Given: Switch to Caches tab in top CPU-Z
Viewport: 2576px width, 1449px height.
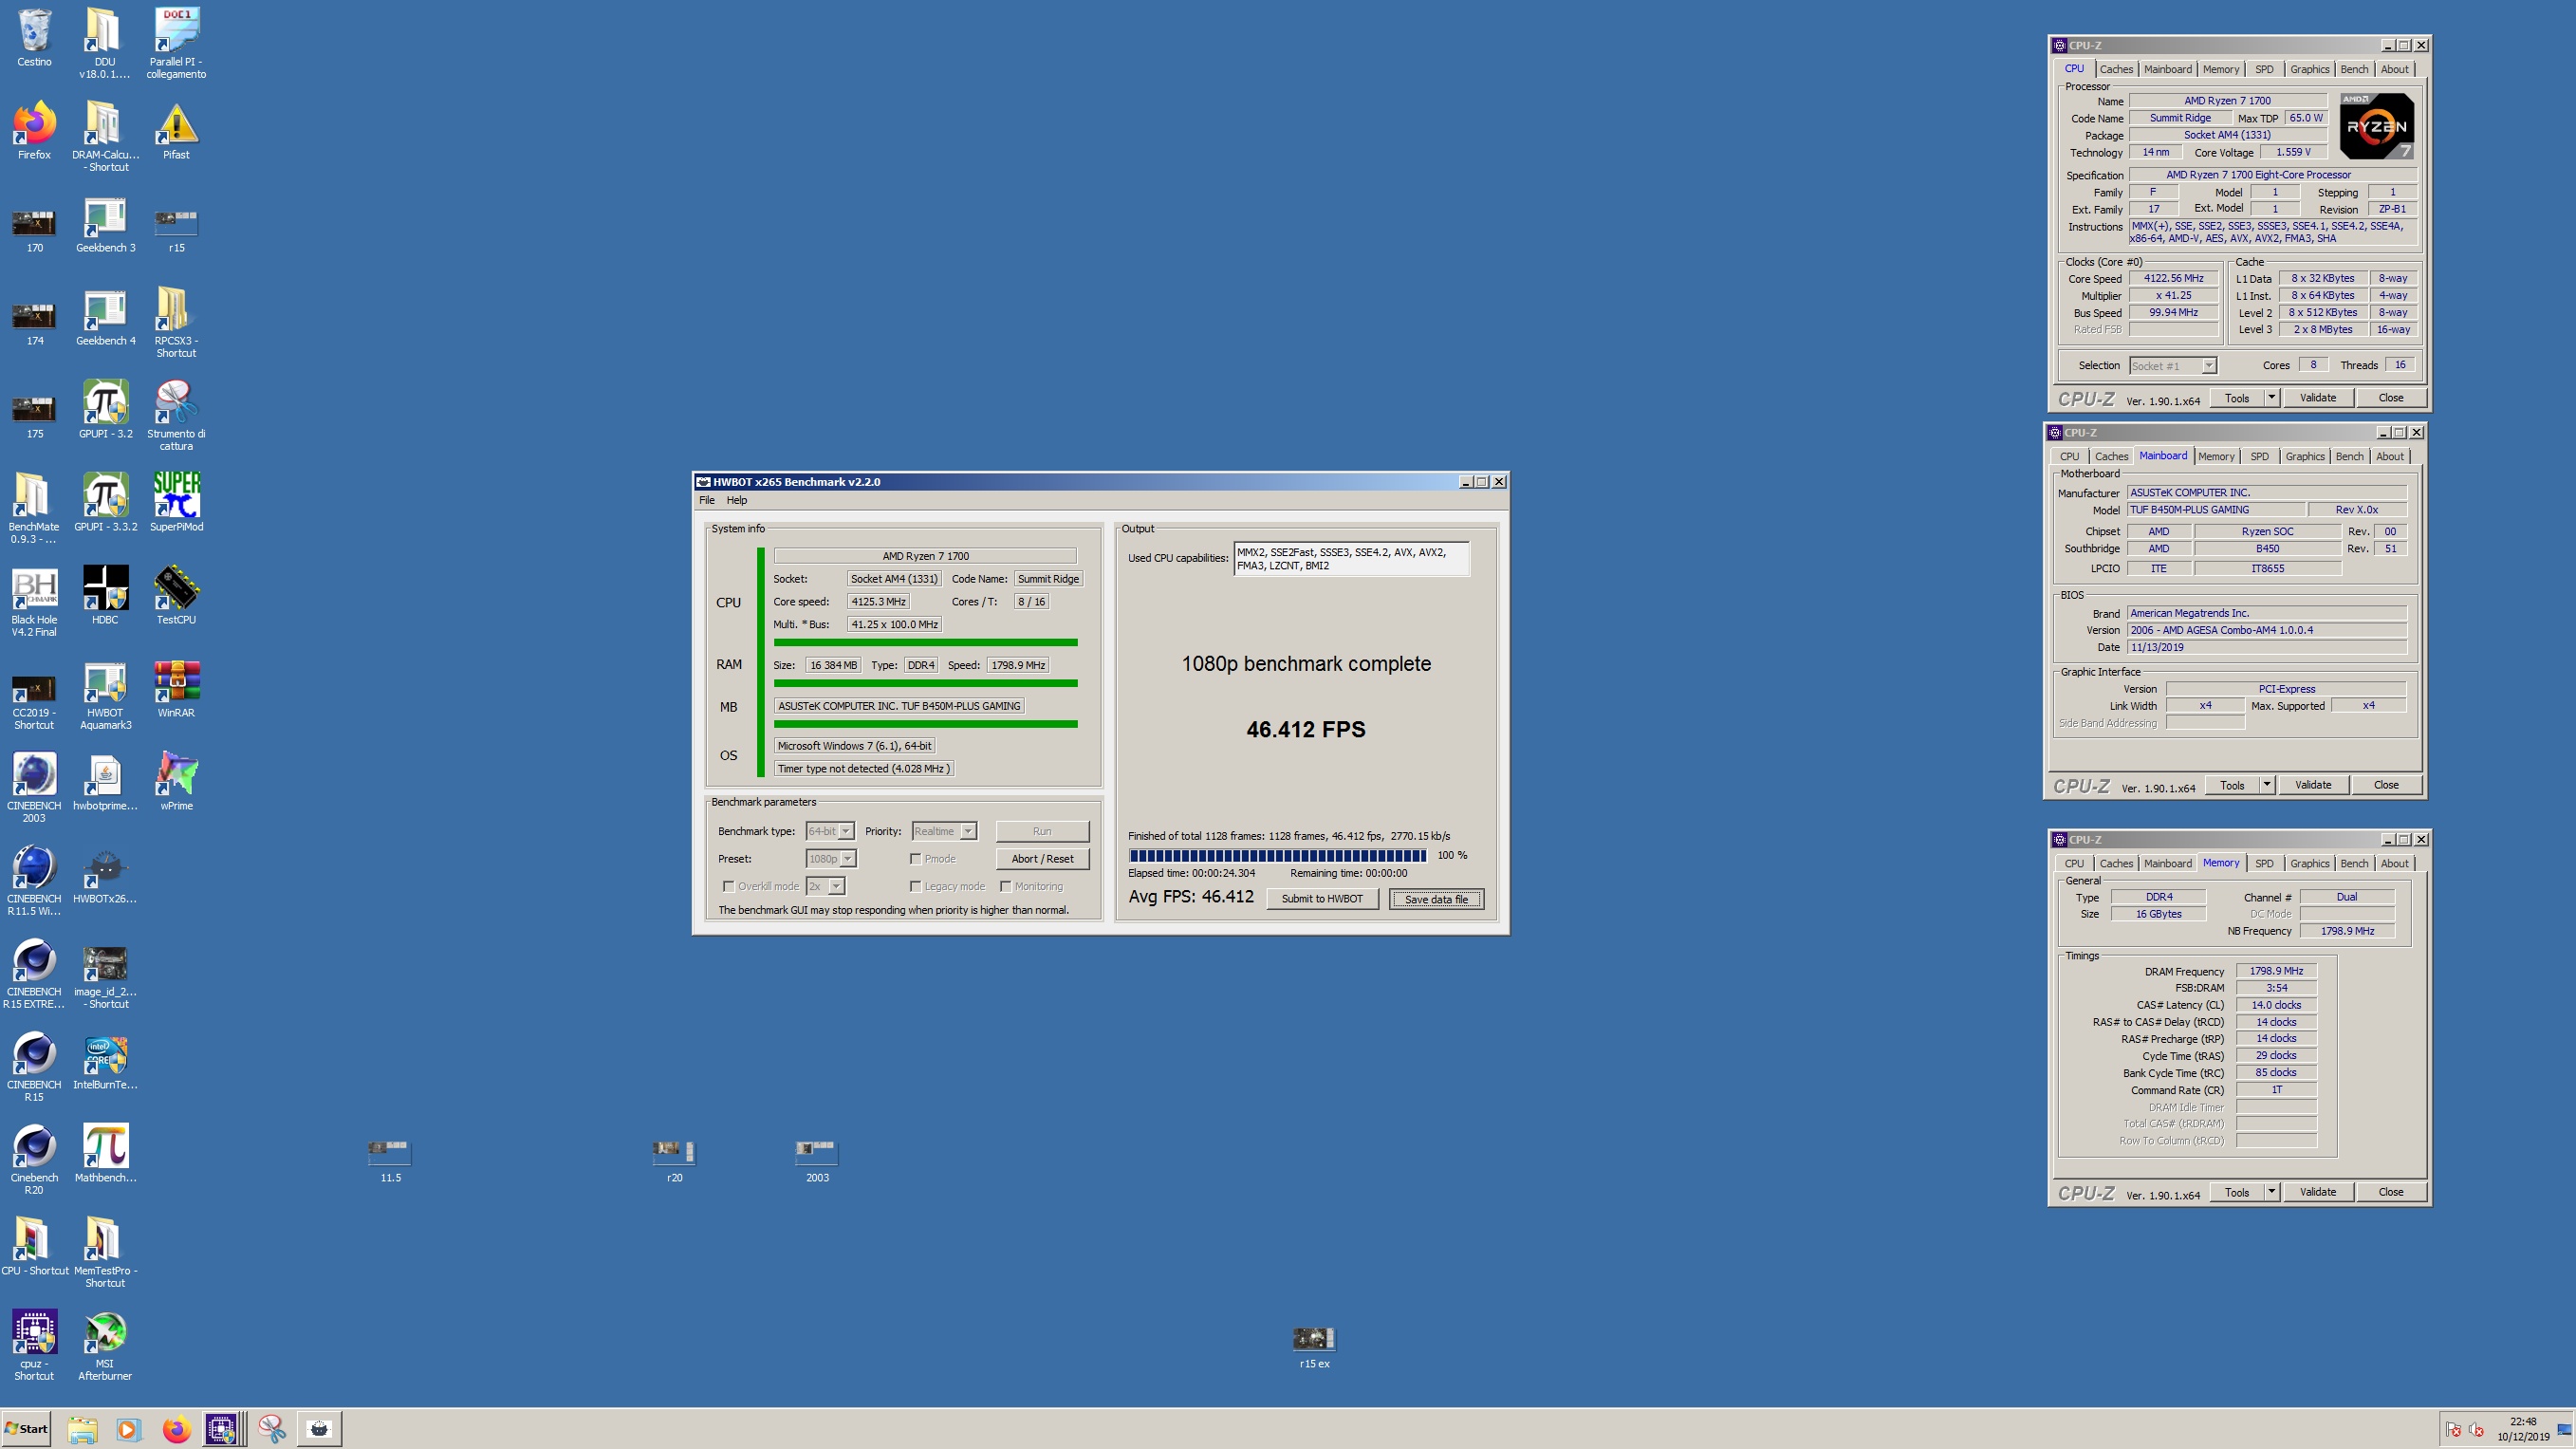Looking at the screenshot, I should click(2115, 69).
